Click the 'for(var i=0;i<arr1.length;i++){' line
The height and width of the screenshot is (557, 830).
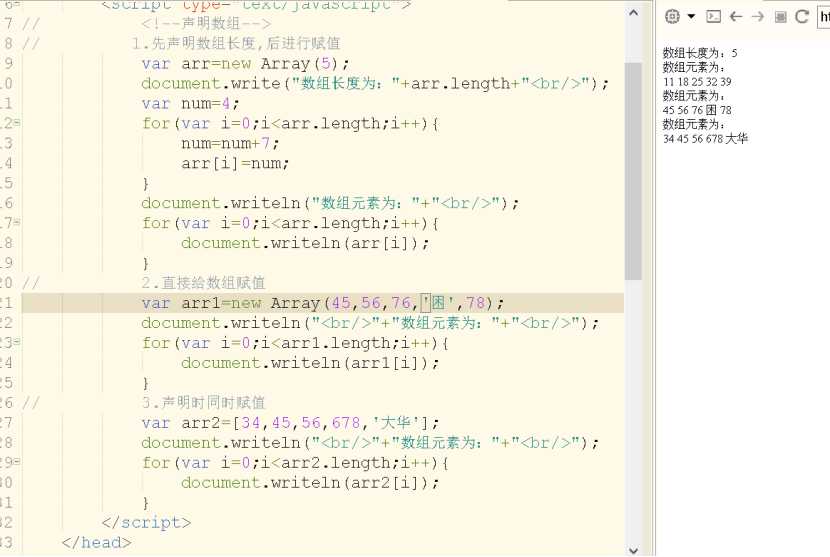click(x=295, y=343)
